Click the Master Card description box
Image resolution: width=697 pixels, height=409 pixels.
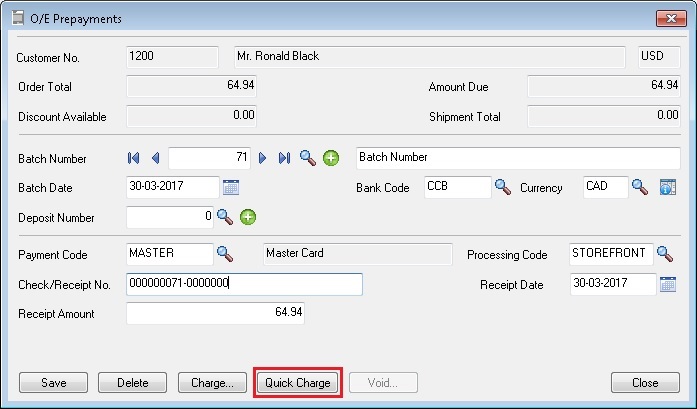point(358,254)
